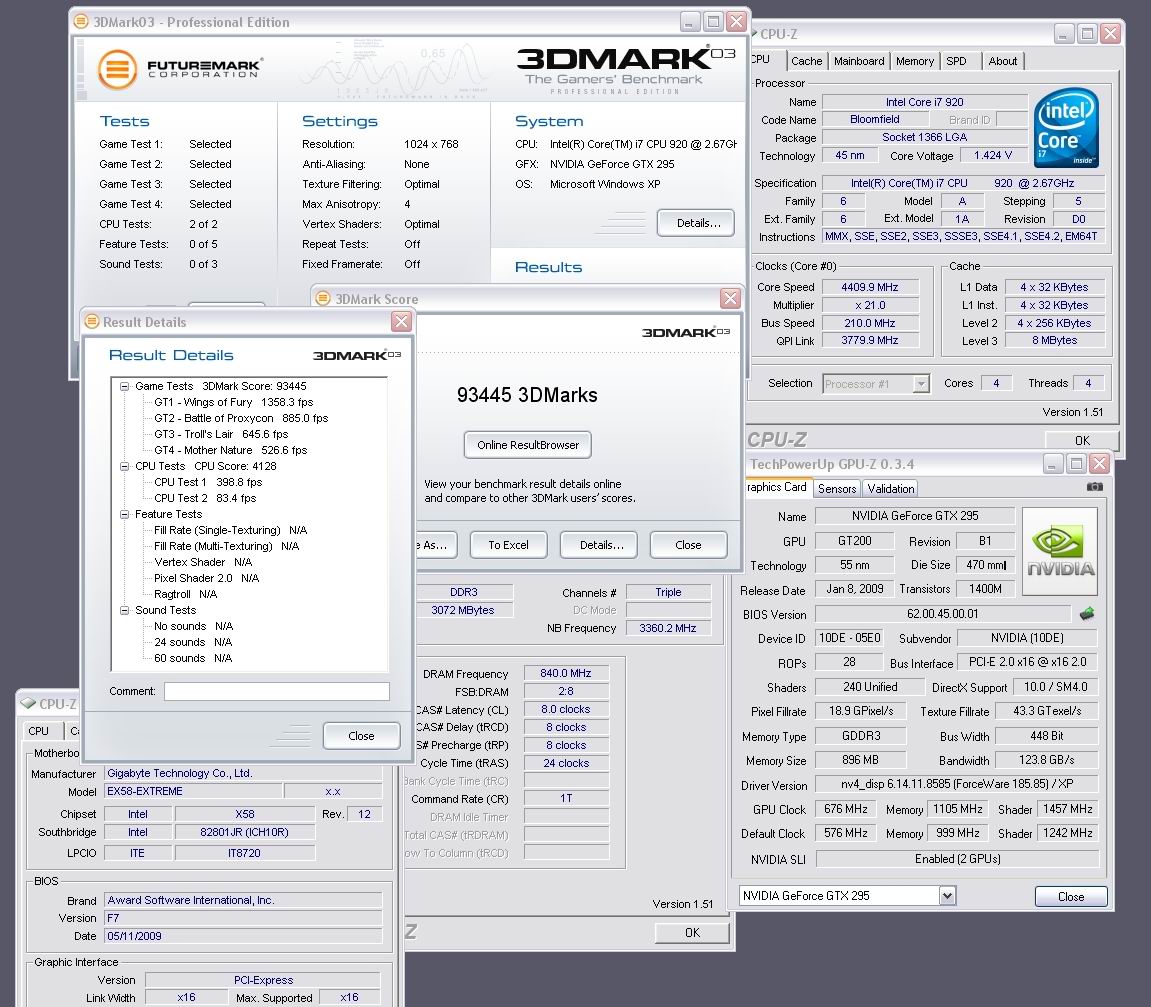Click the NVIDIA SLI Enabled (2 GPUs) field
This screenshot has height=1007, width=1151.
(957, 859)
